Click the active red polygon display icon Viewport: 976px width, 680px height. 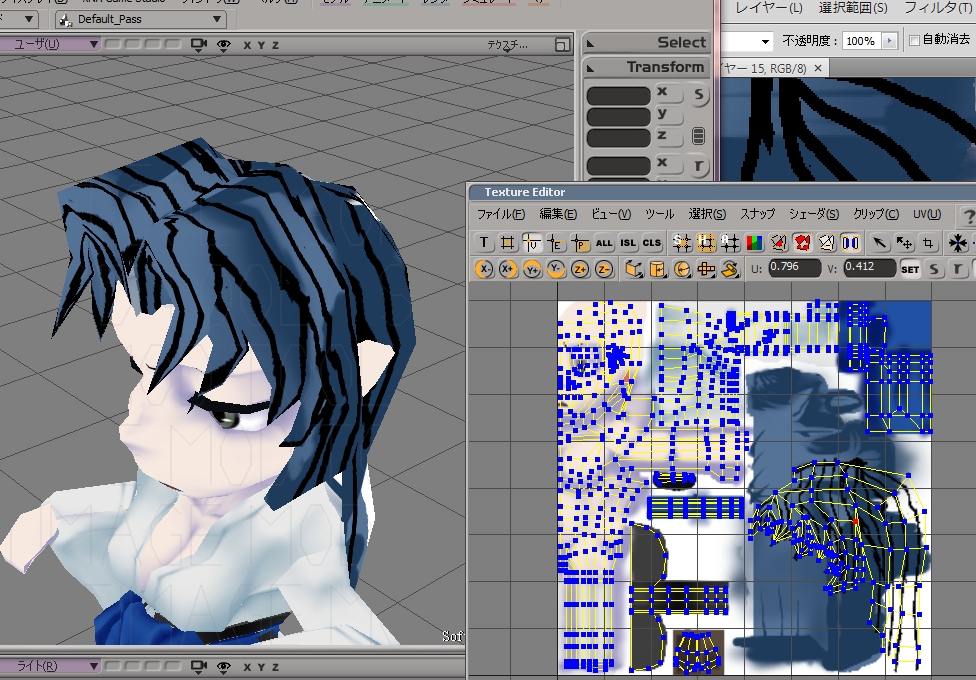click(802, 243)
